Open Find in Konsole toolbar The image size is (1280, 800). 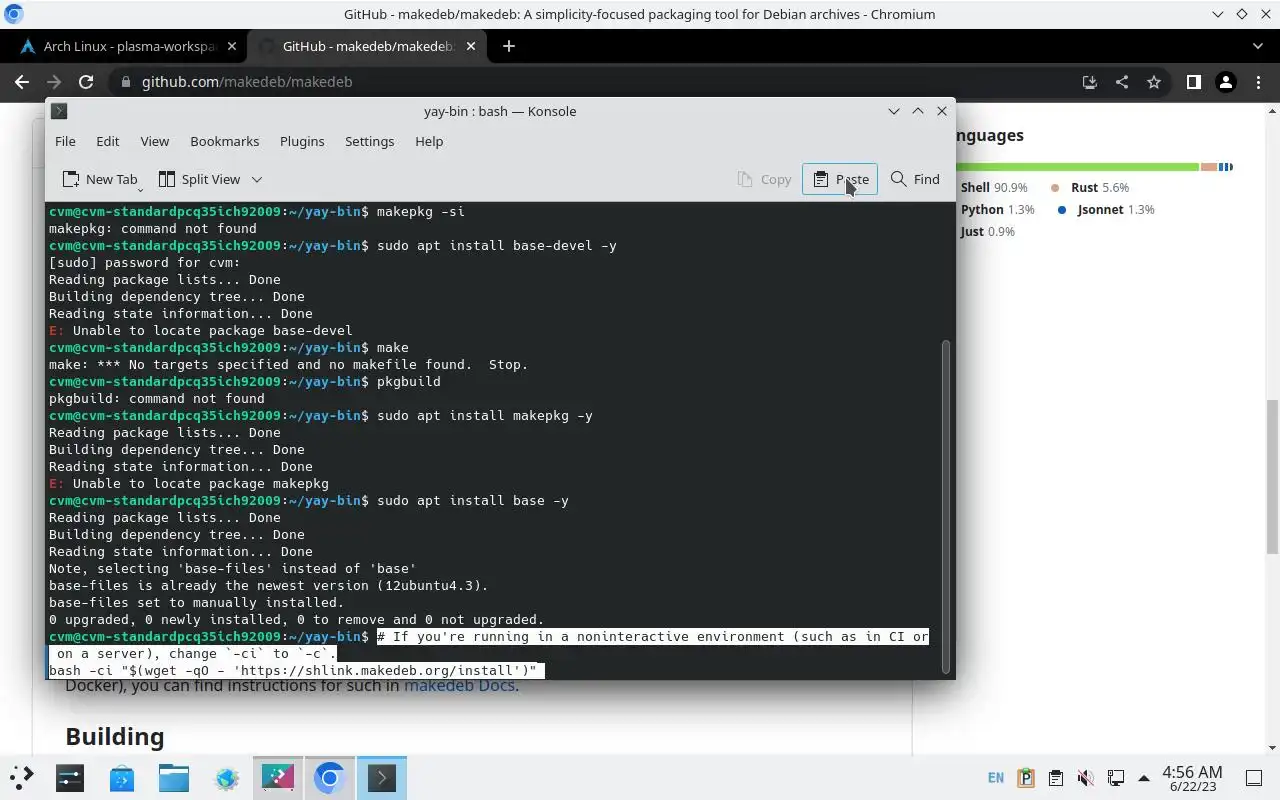pos(915,179)
